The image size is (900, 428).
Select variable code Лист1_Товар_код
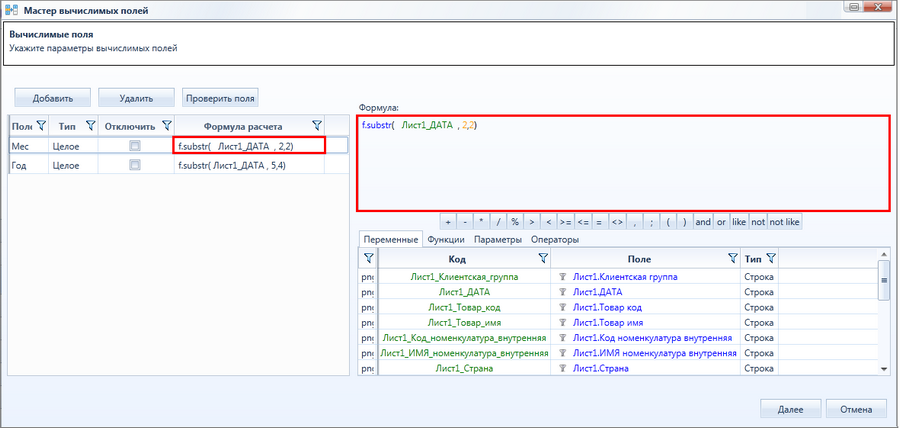point(463,308)
